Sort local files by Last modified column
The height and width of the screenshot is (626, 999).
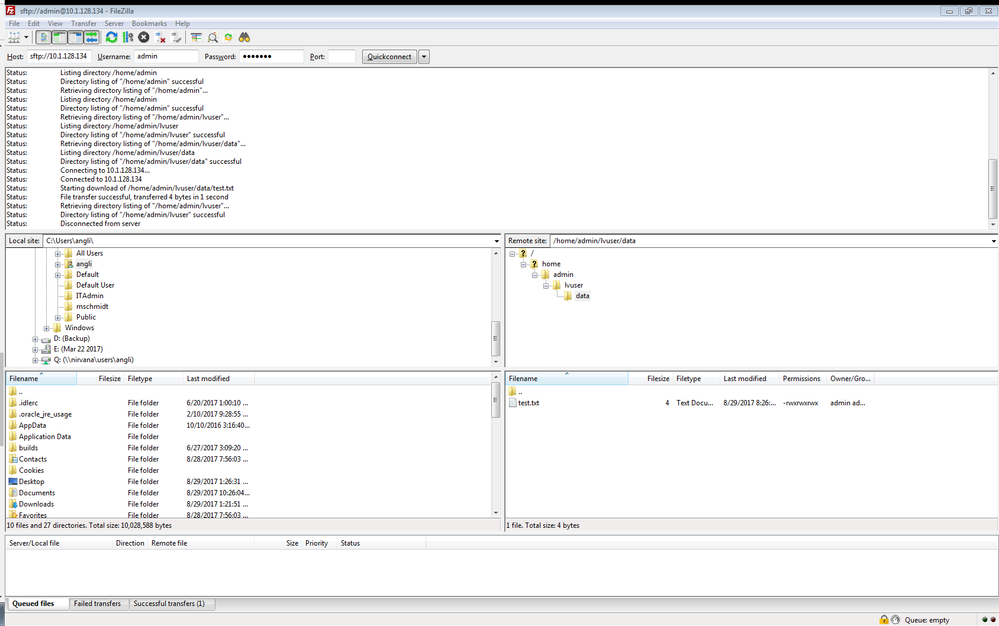coord(219,379)
